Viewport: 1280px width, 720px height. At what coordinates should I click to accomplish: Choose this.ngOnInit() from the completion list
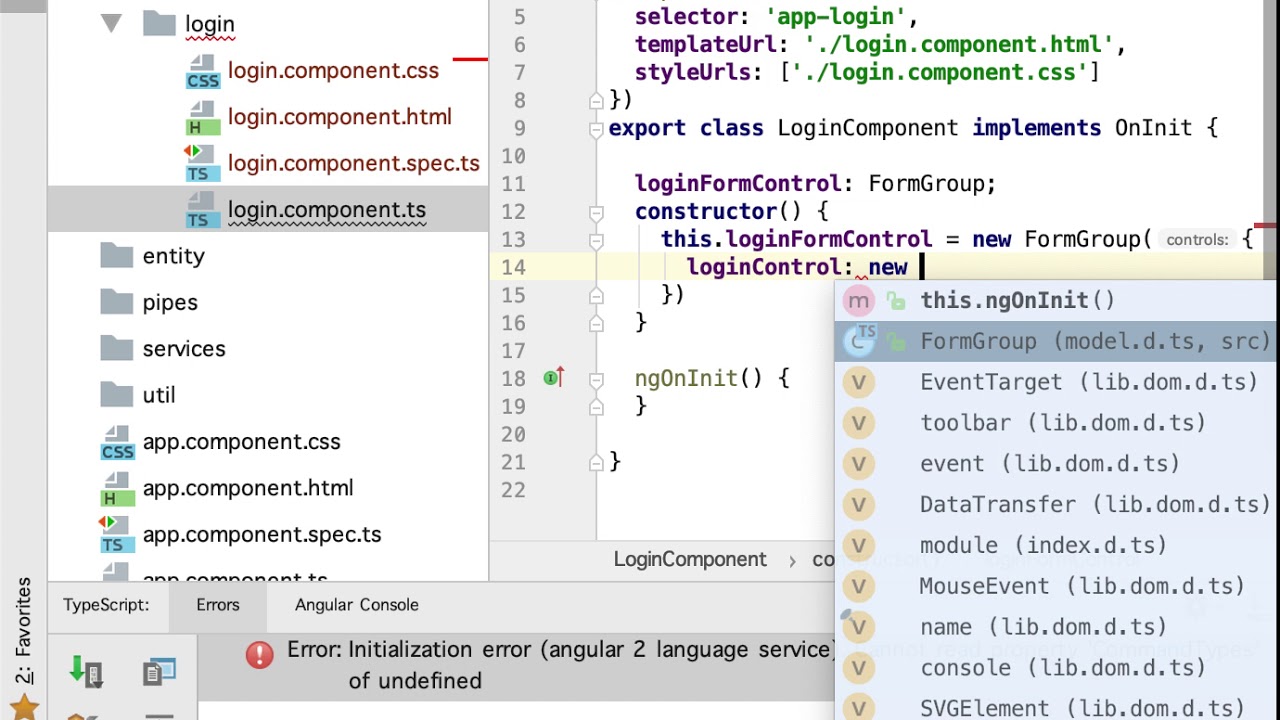point(1057,300)
